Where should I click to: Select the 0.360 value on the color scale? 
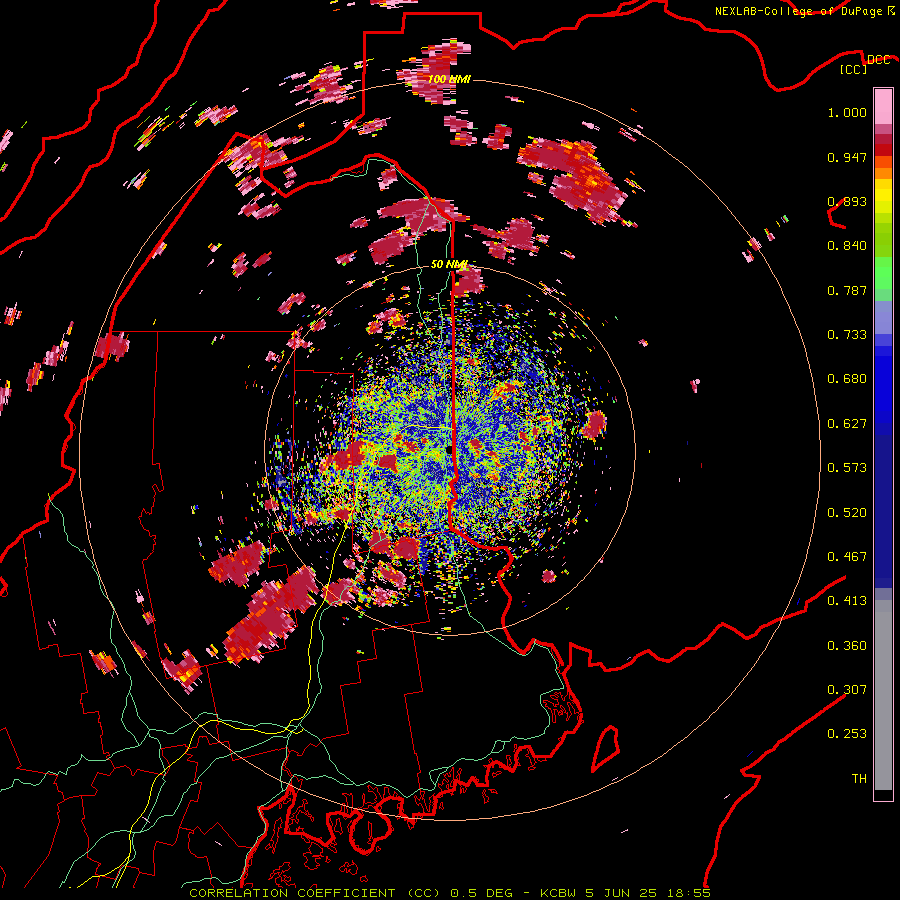pos(847,646)
